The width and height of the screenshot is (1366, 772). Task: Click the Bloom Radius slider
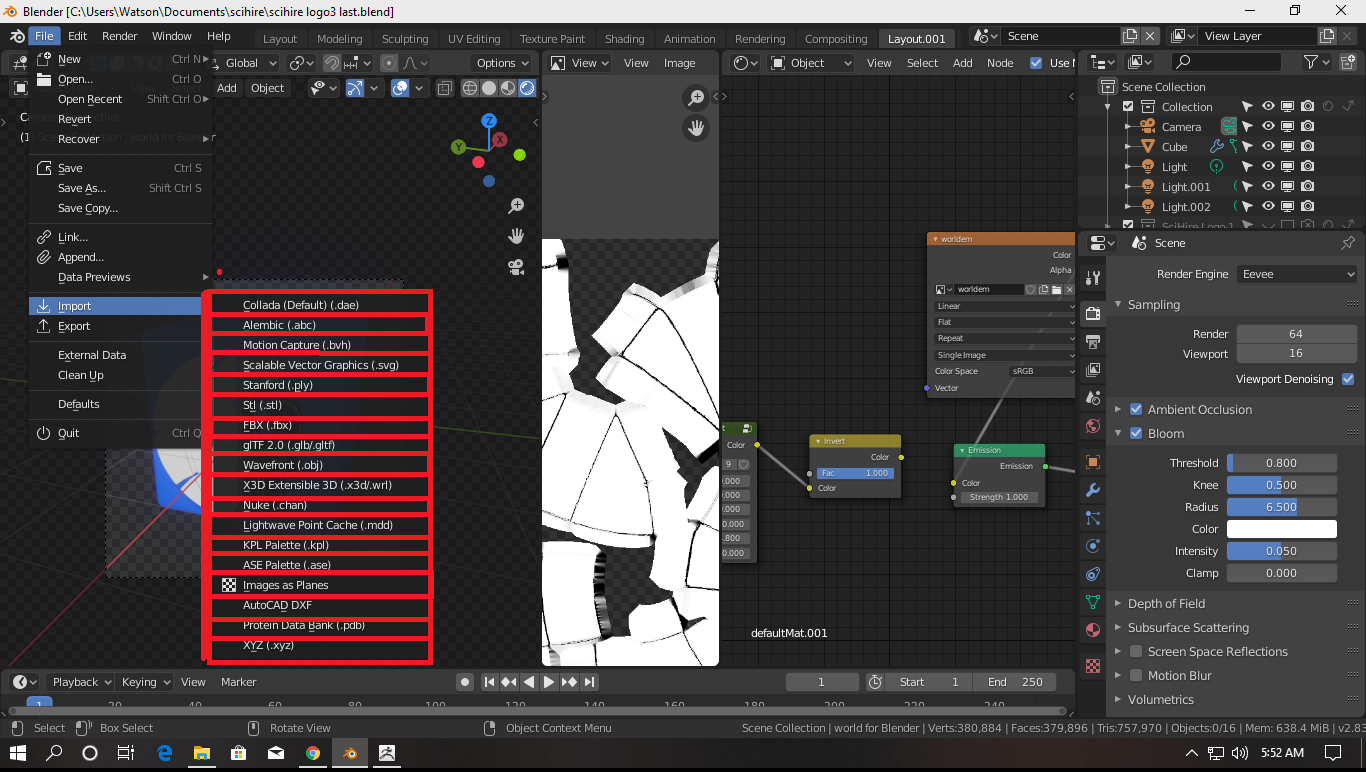pos(1282,507)
